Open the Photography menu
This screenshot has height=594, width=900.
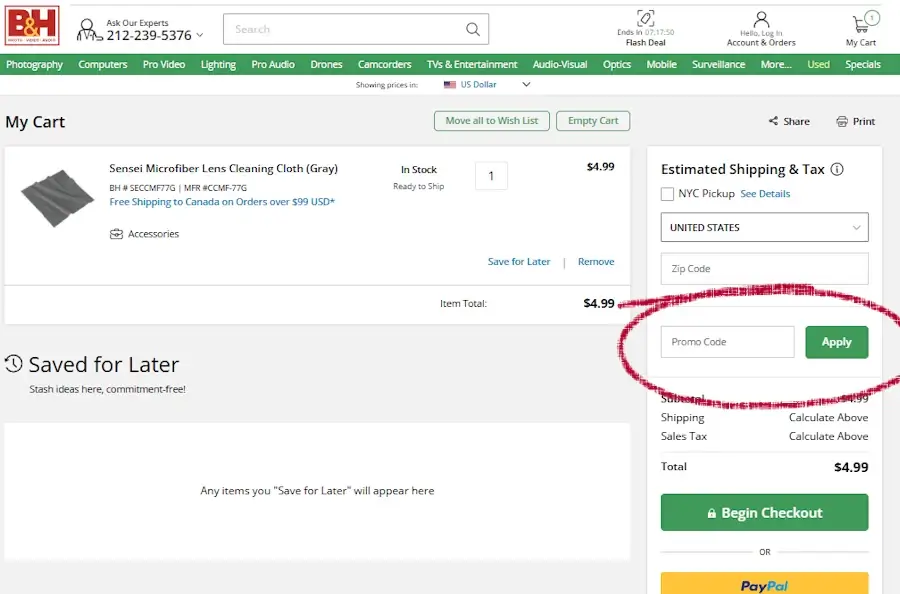34,64
